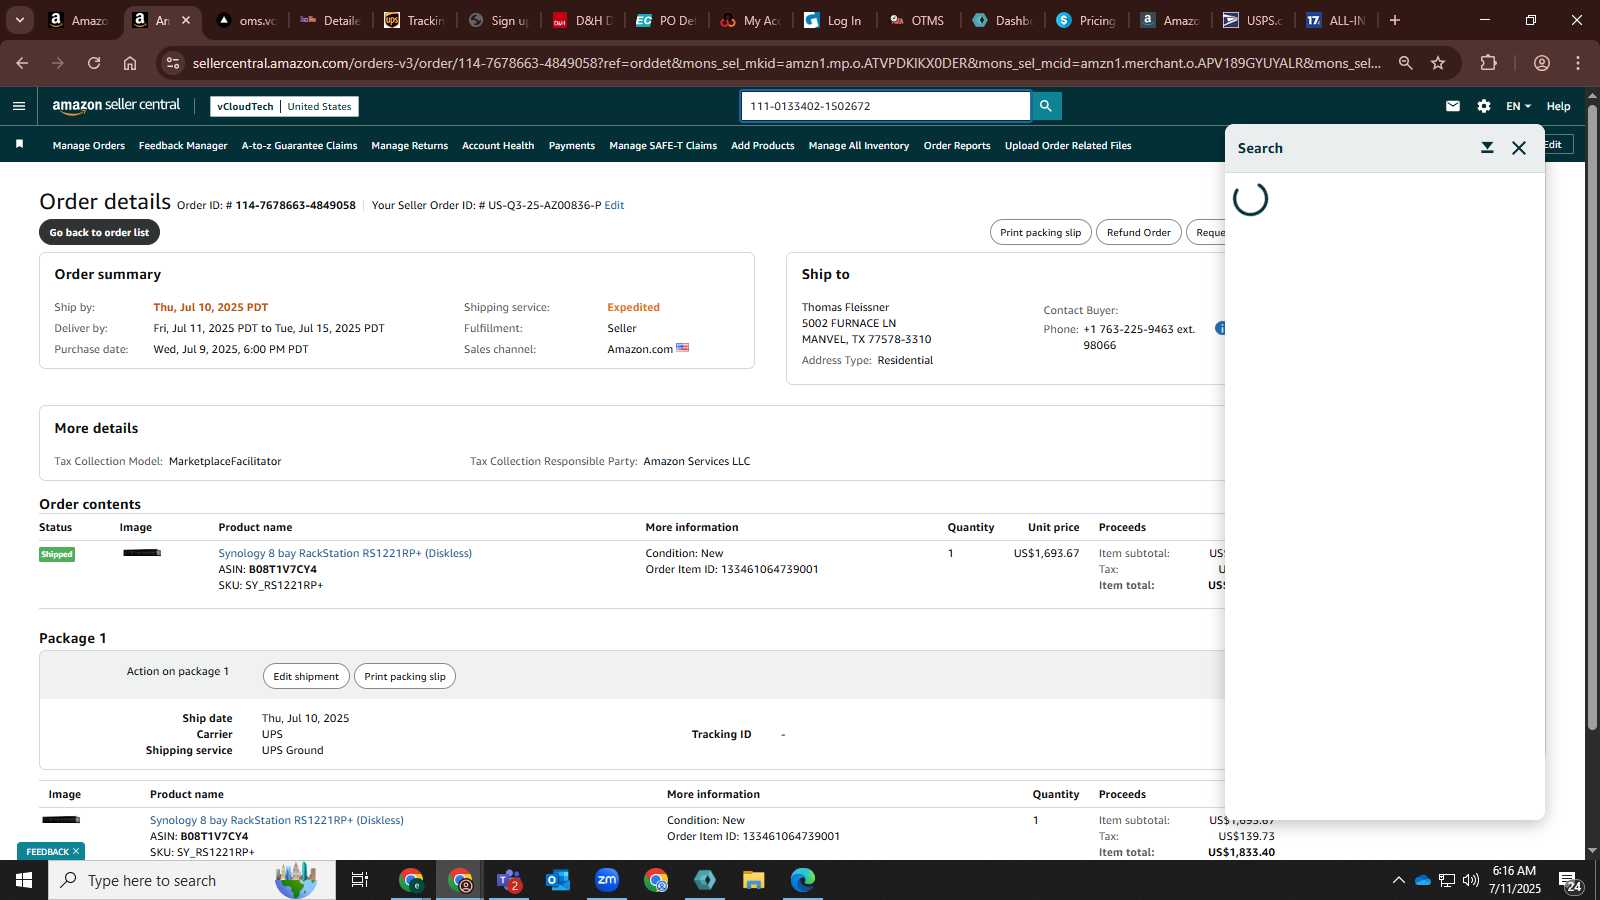Open Upload Order Related Files
The width and height of the screenshot is (1600, 900).
point(1068,146)
